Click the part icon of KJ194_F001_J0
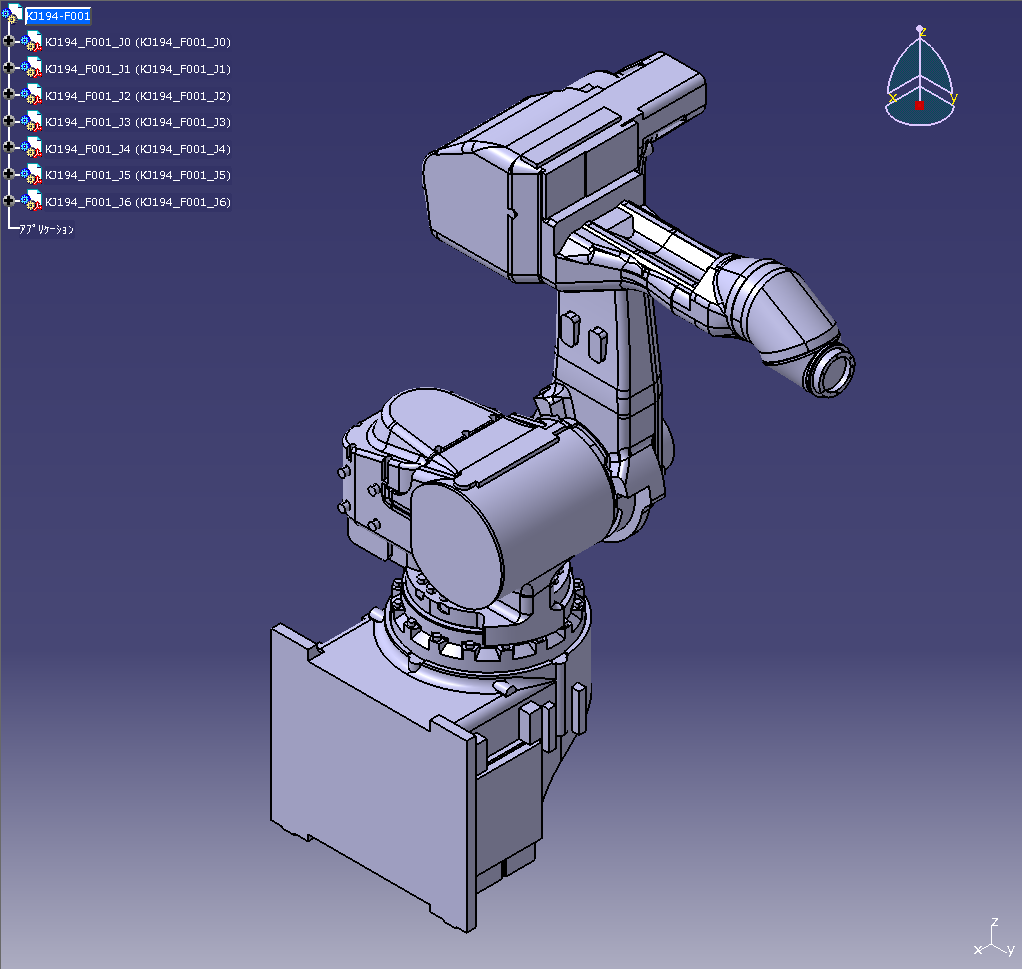The height and width of the screenshot is (969, 1022). coord(31,41)
